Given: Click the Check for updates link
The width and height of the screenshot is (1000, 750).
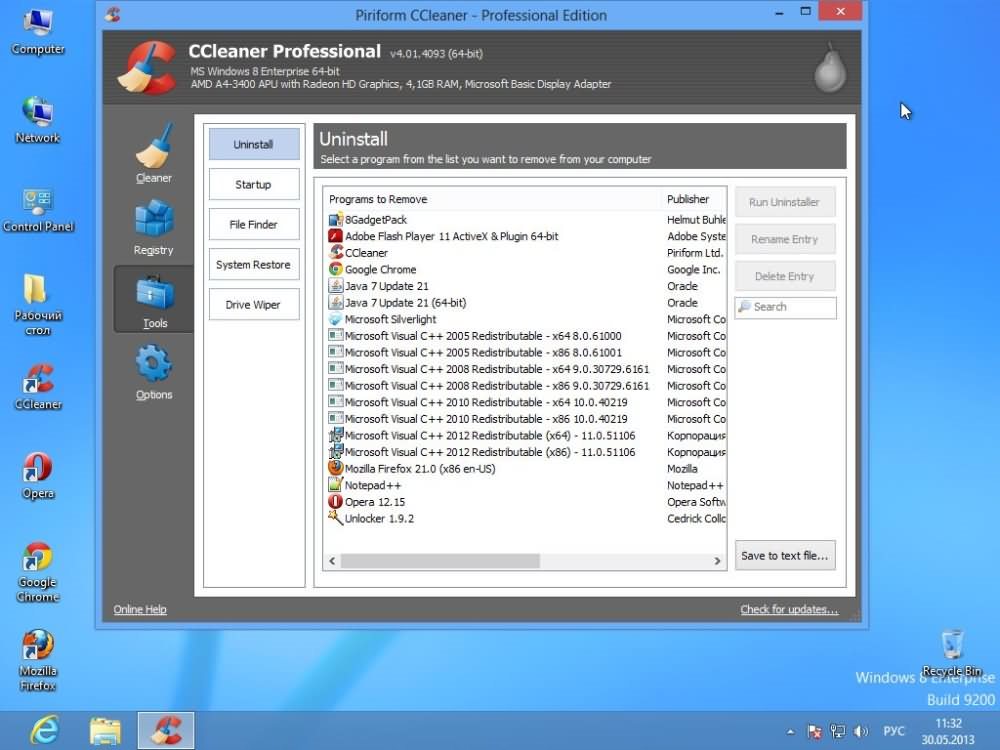Looking at the screenshot, I should 788,610.
